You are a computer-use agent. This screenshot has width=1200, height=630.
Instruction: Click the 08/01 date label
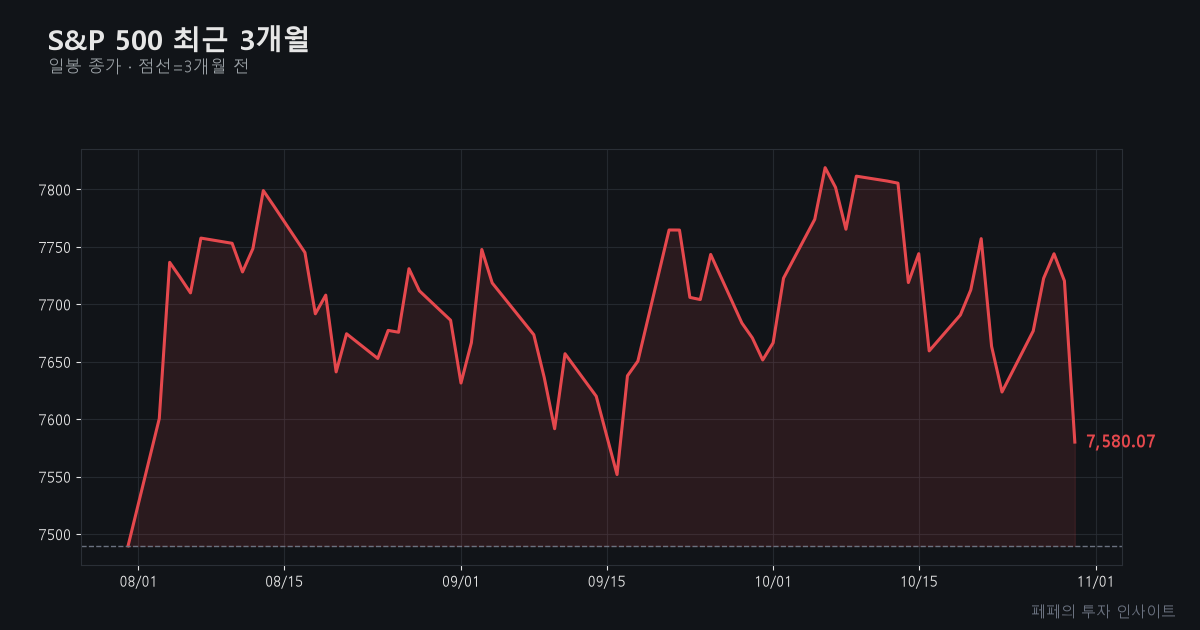[x=138, y=581]
